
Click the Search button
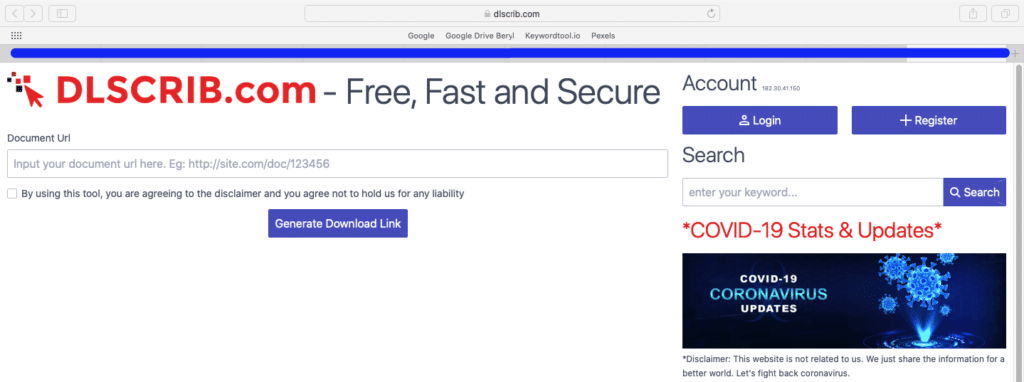[974, 192]
